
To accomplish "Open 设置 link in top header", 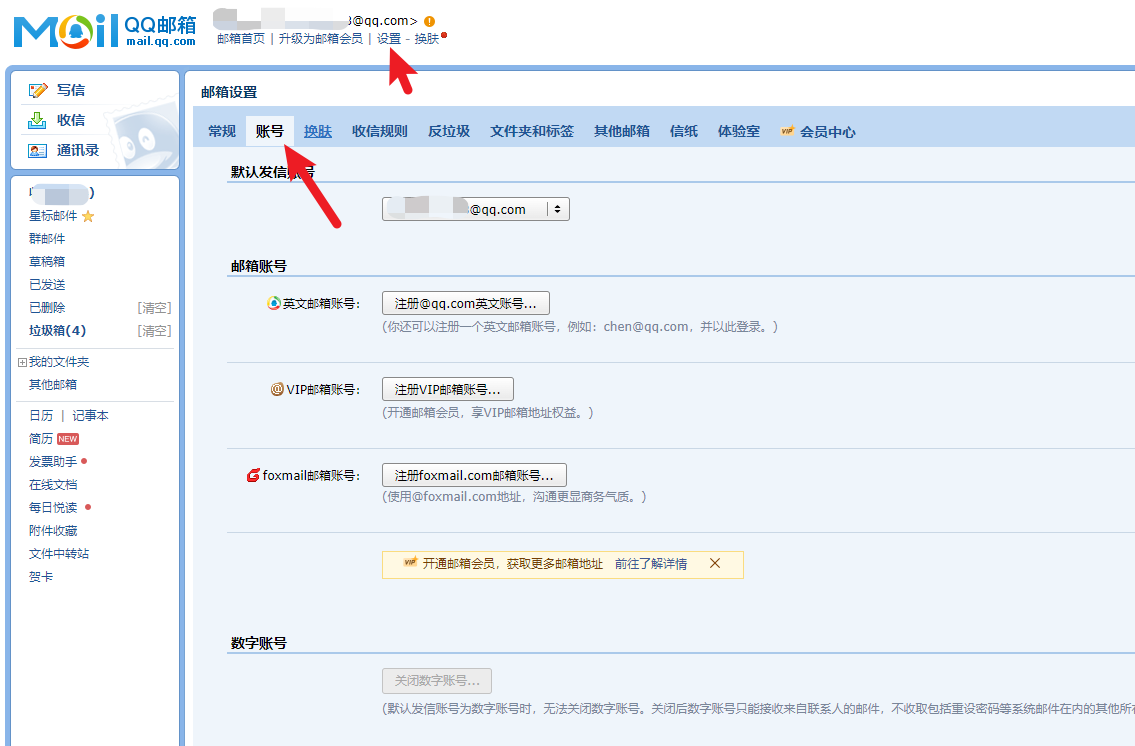I will click(x=389, y=38).
